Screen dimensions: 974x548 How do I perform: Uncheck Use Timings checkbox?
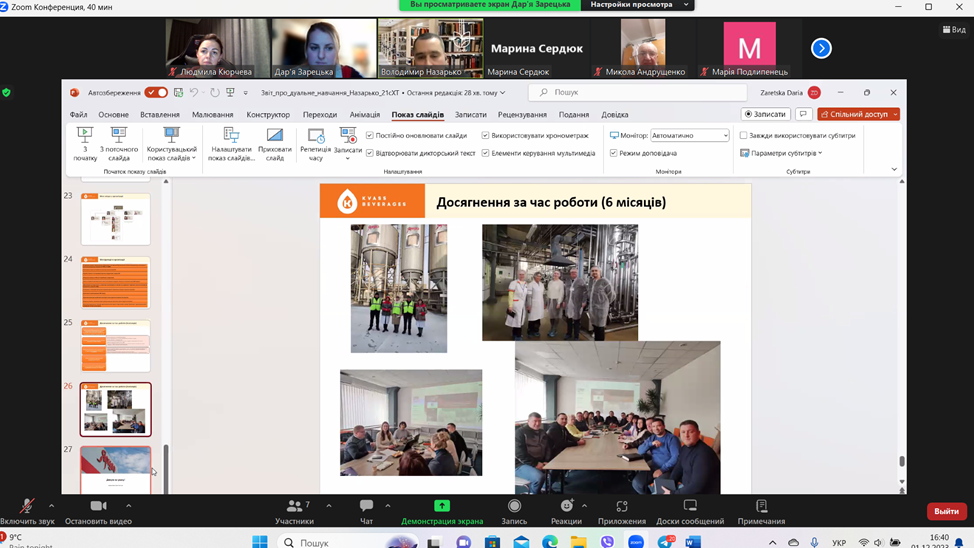(486, 136)
